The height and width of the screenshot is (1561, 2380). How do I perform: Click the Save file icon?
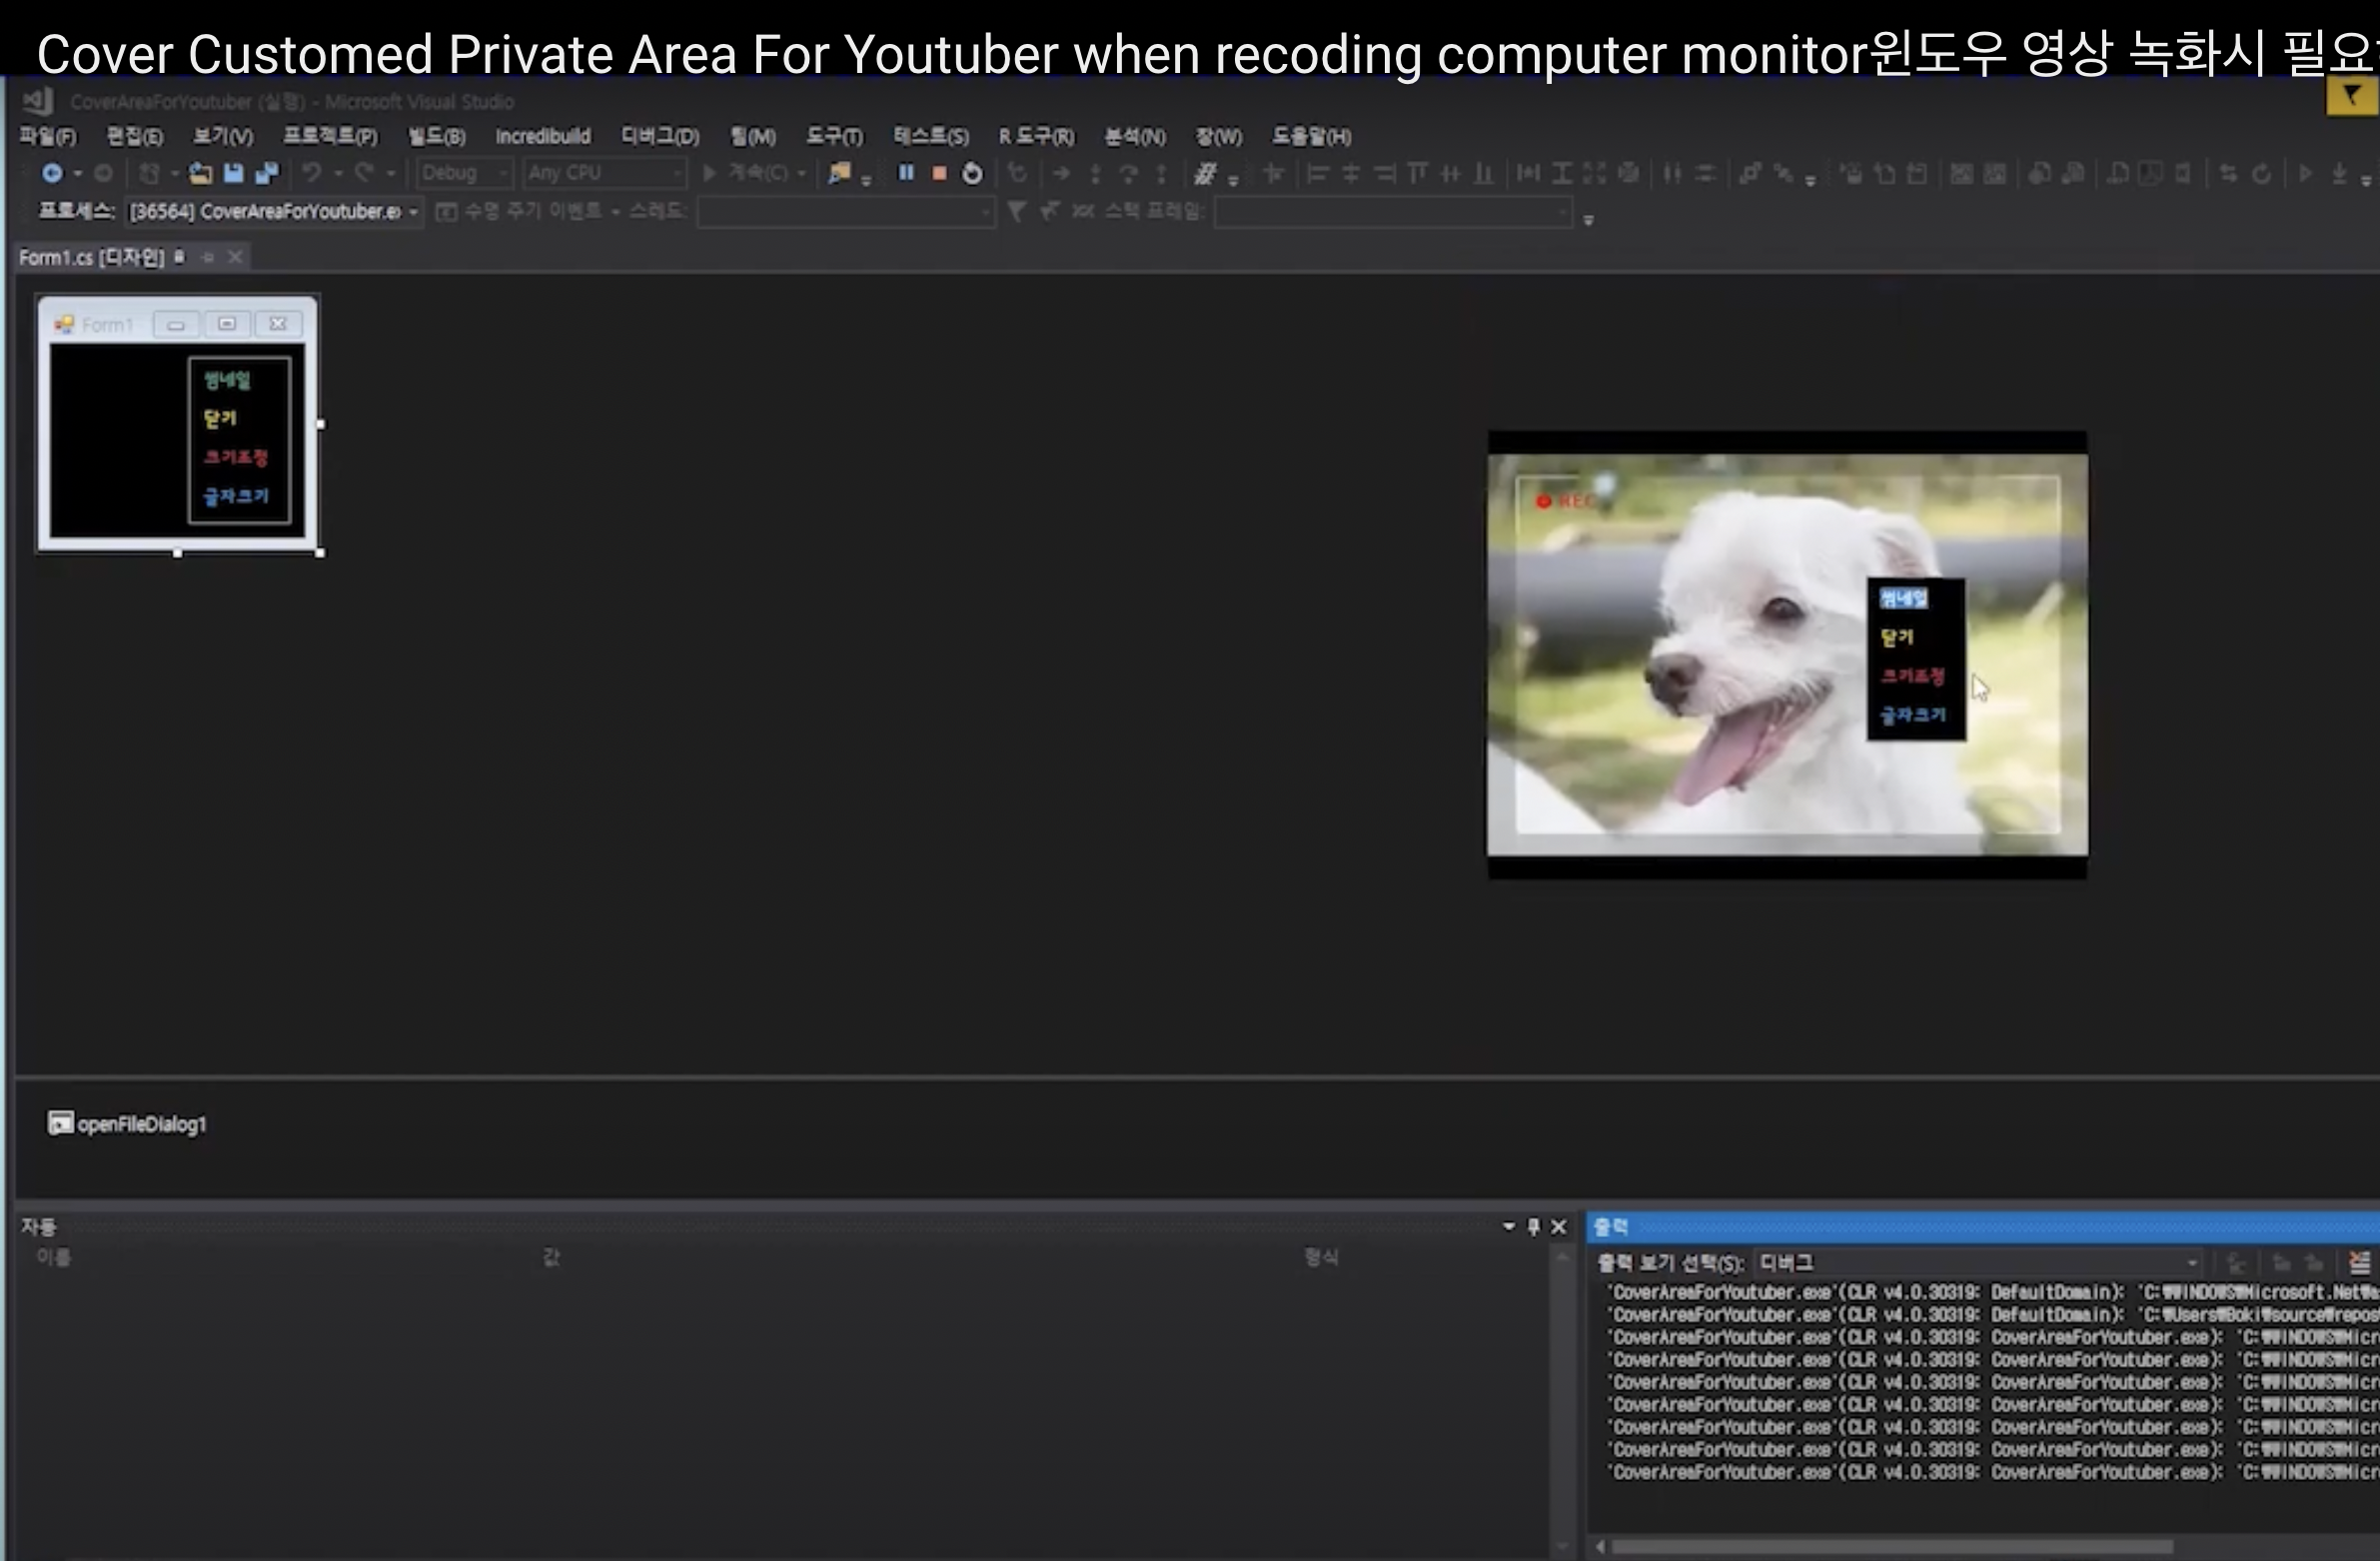pyautogui.click(x=233, y=173)
